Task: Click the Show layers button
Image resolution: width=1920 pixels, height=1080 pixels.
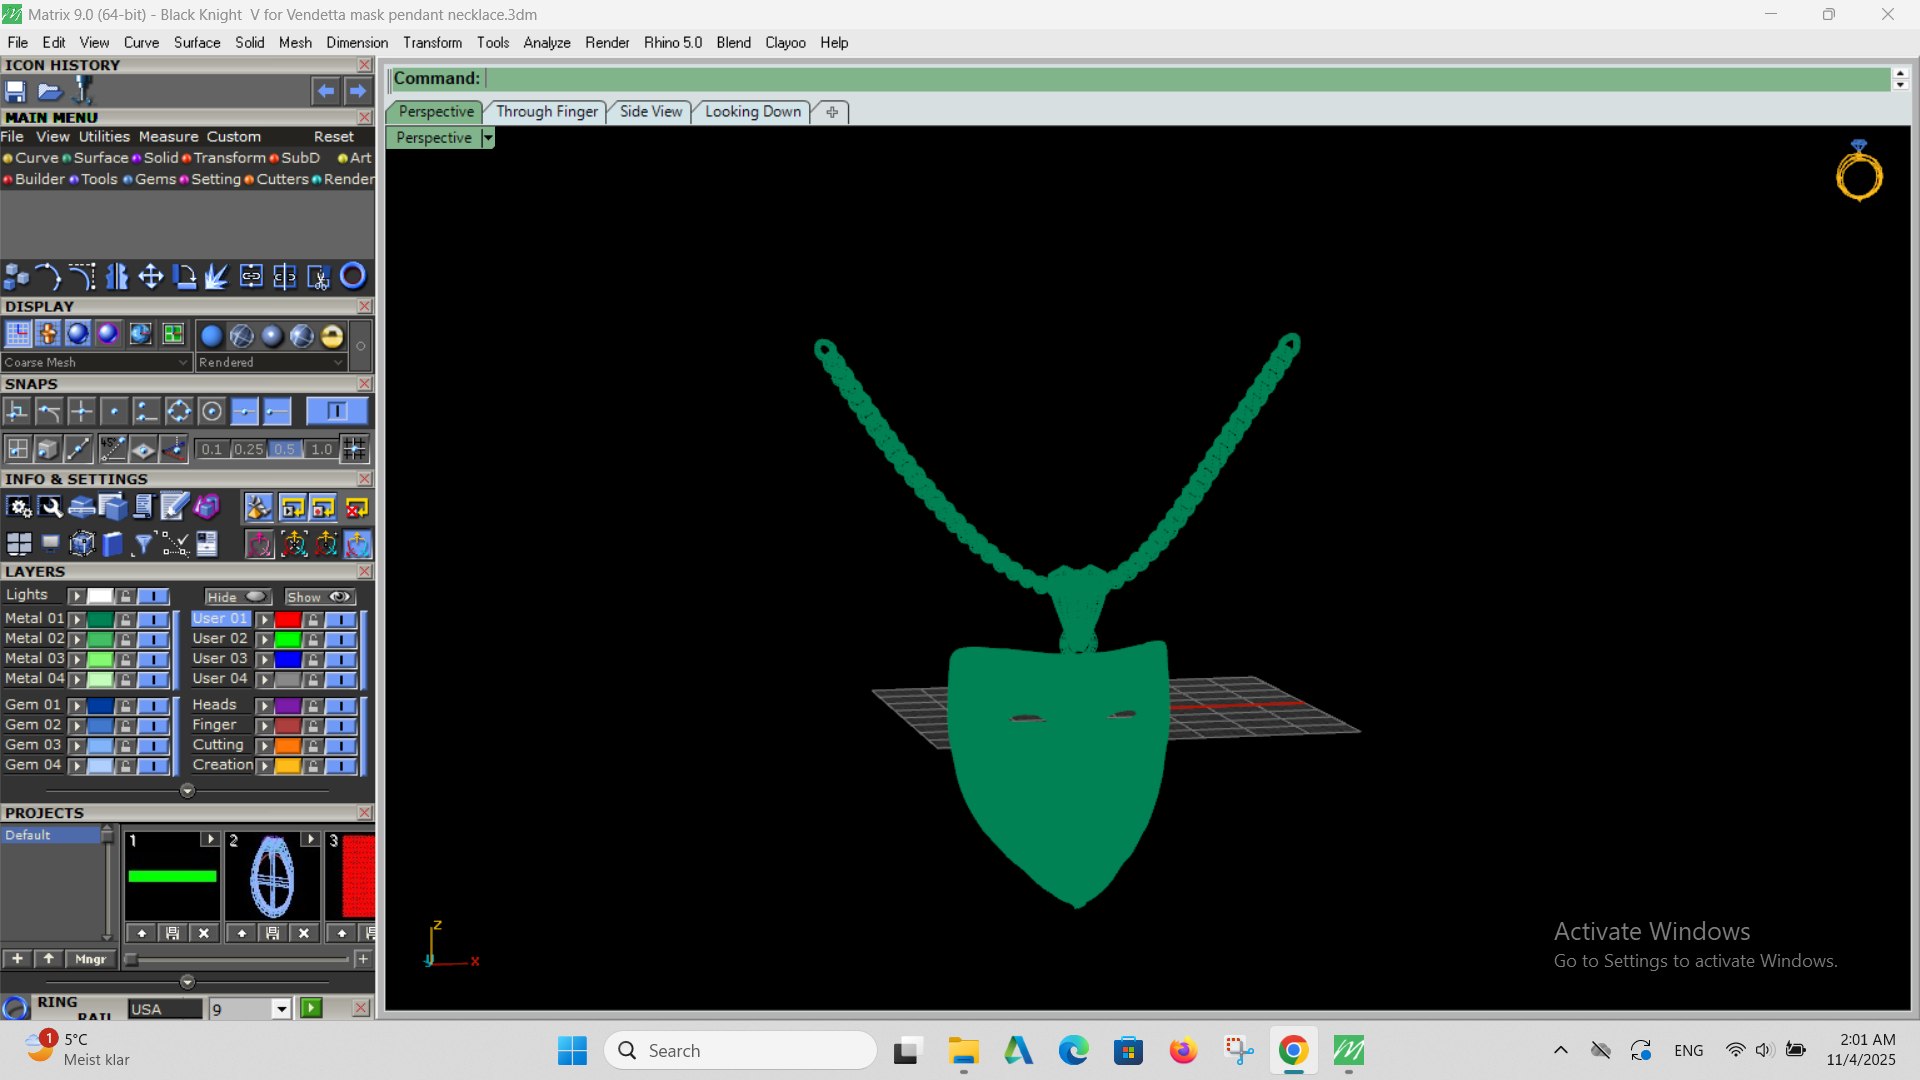Action: (319, 597)
